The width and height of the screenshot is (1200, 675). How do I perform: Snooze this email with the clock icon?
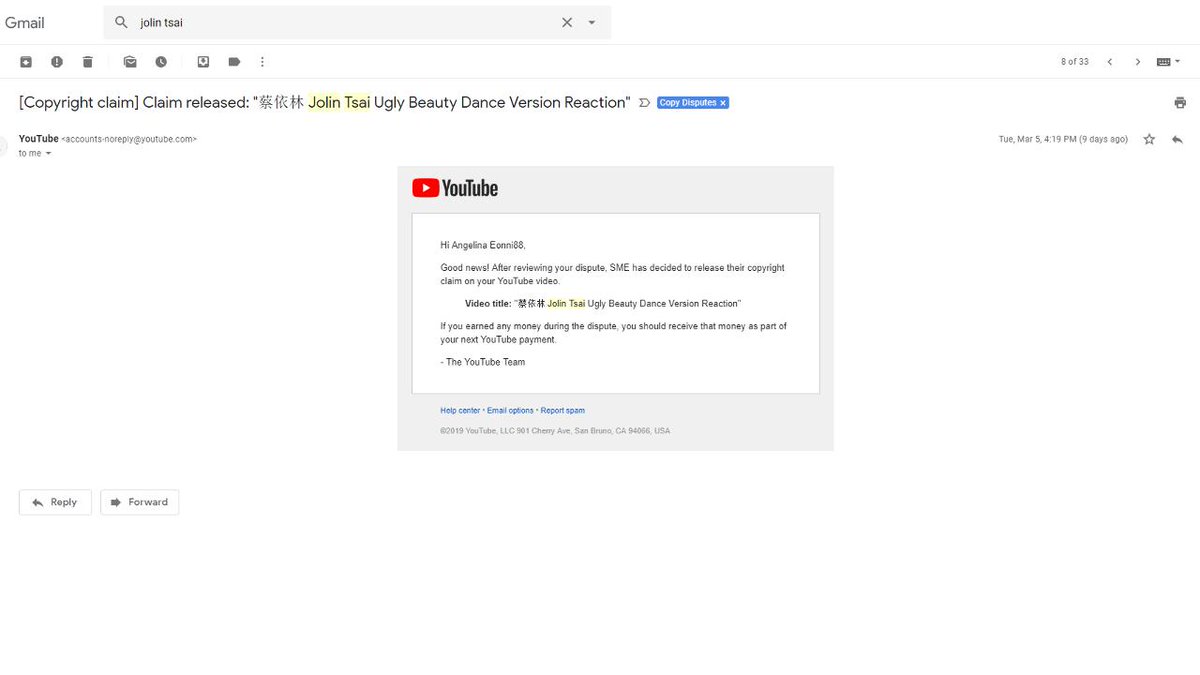click(161, 62)
